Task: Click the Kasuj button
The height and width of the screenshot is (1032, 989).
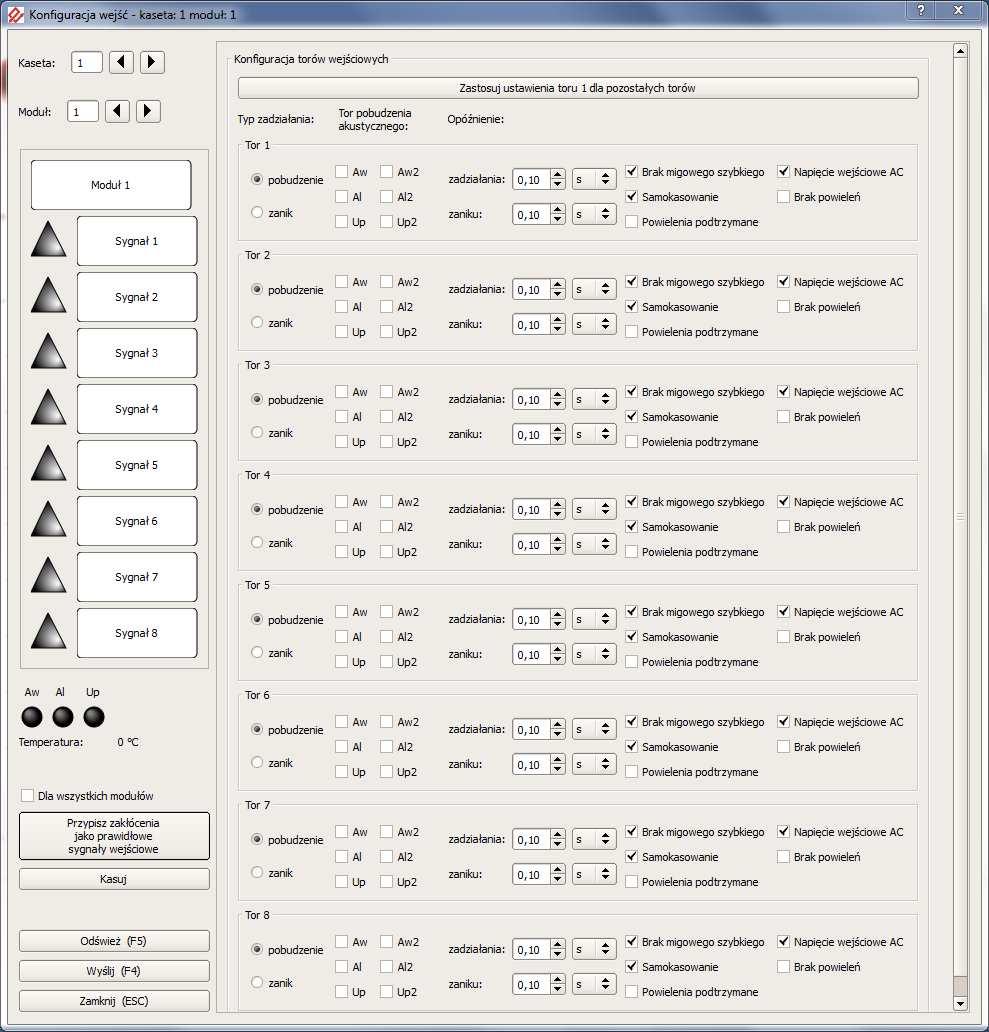Action: [114, 879]
